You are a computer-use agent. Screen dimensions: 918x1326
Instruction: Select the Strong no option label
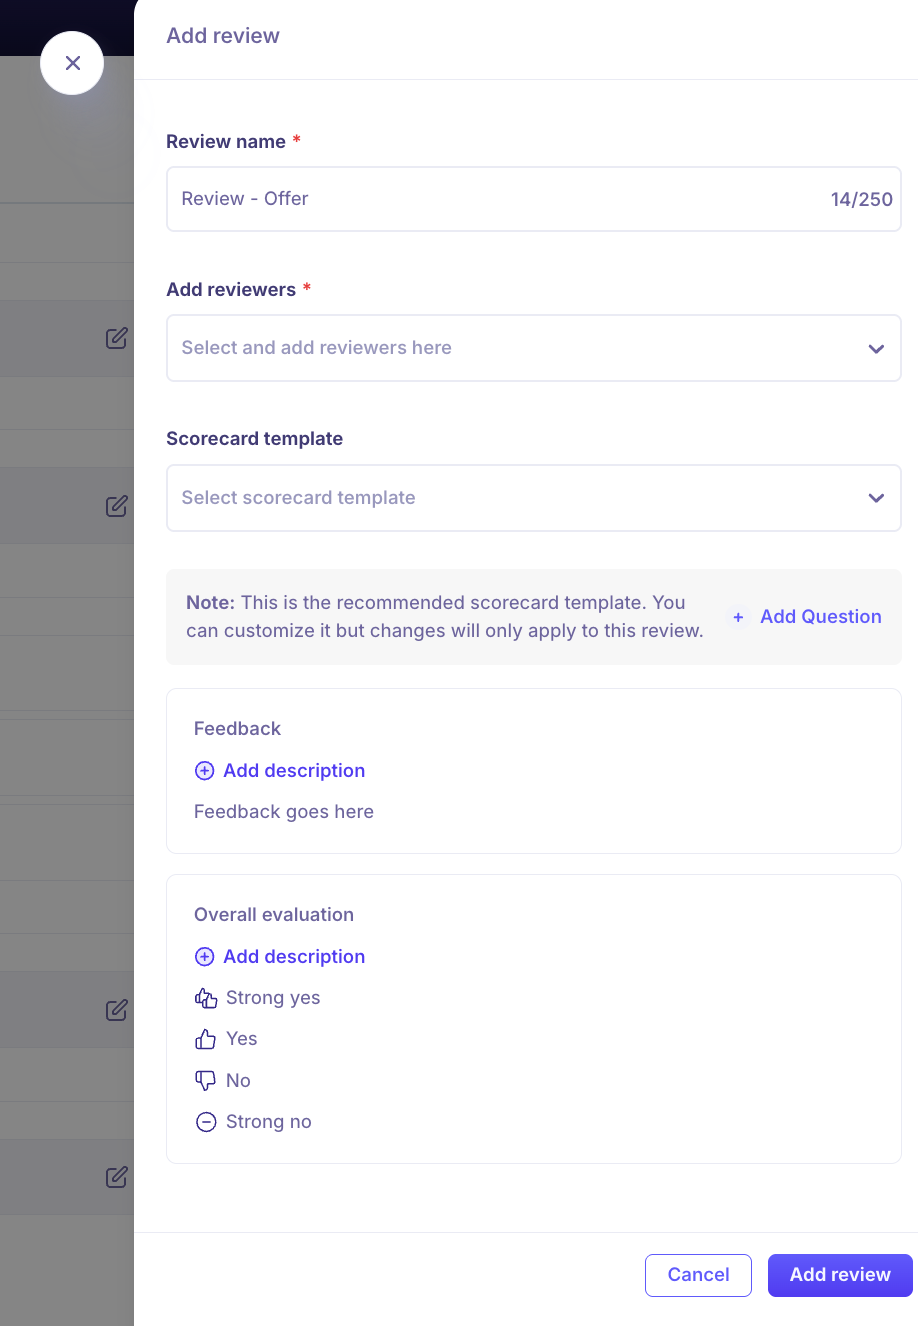coord(269,1122)
